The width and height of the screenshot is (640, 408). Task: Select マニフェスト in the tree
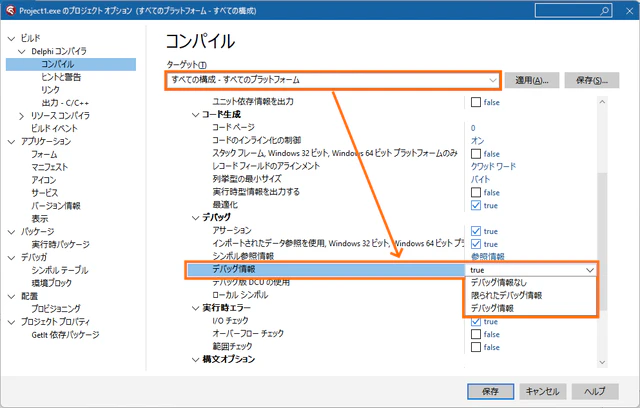coord(50,167)
